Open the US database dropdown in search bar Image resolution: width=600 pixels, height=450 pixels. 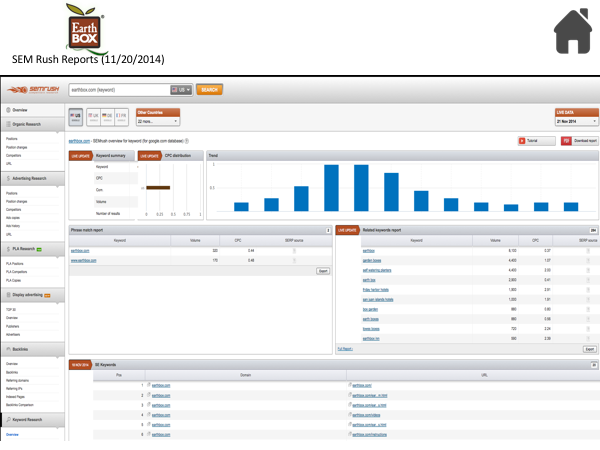click(181, 90)
